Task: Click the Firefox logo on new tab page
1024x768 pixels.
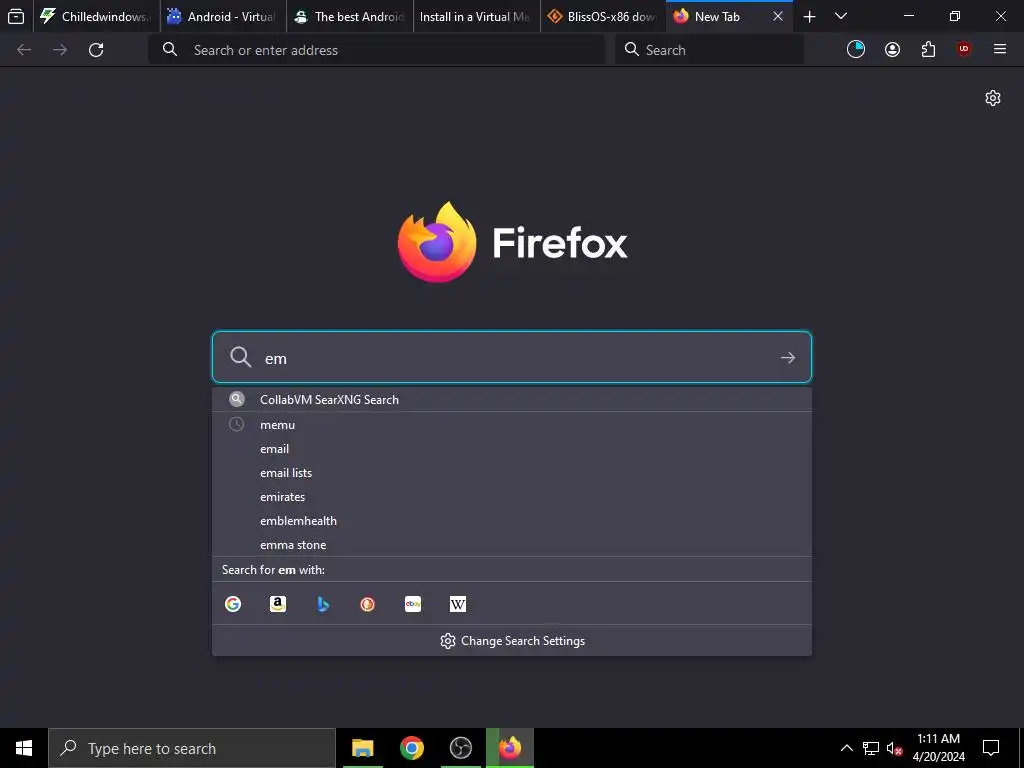Action: coord(512,242)
